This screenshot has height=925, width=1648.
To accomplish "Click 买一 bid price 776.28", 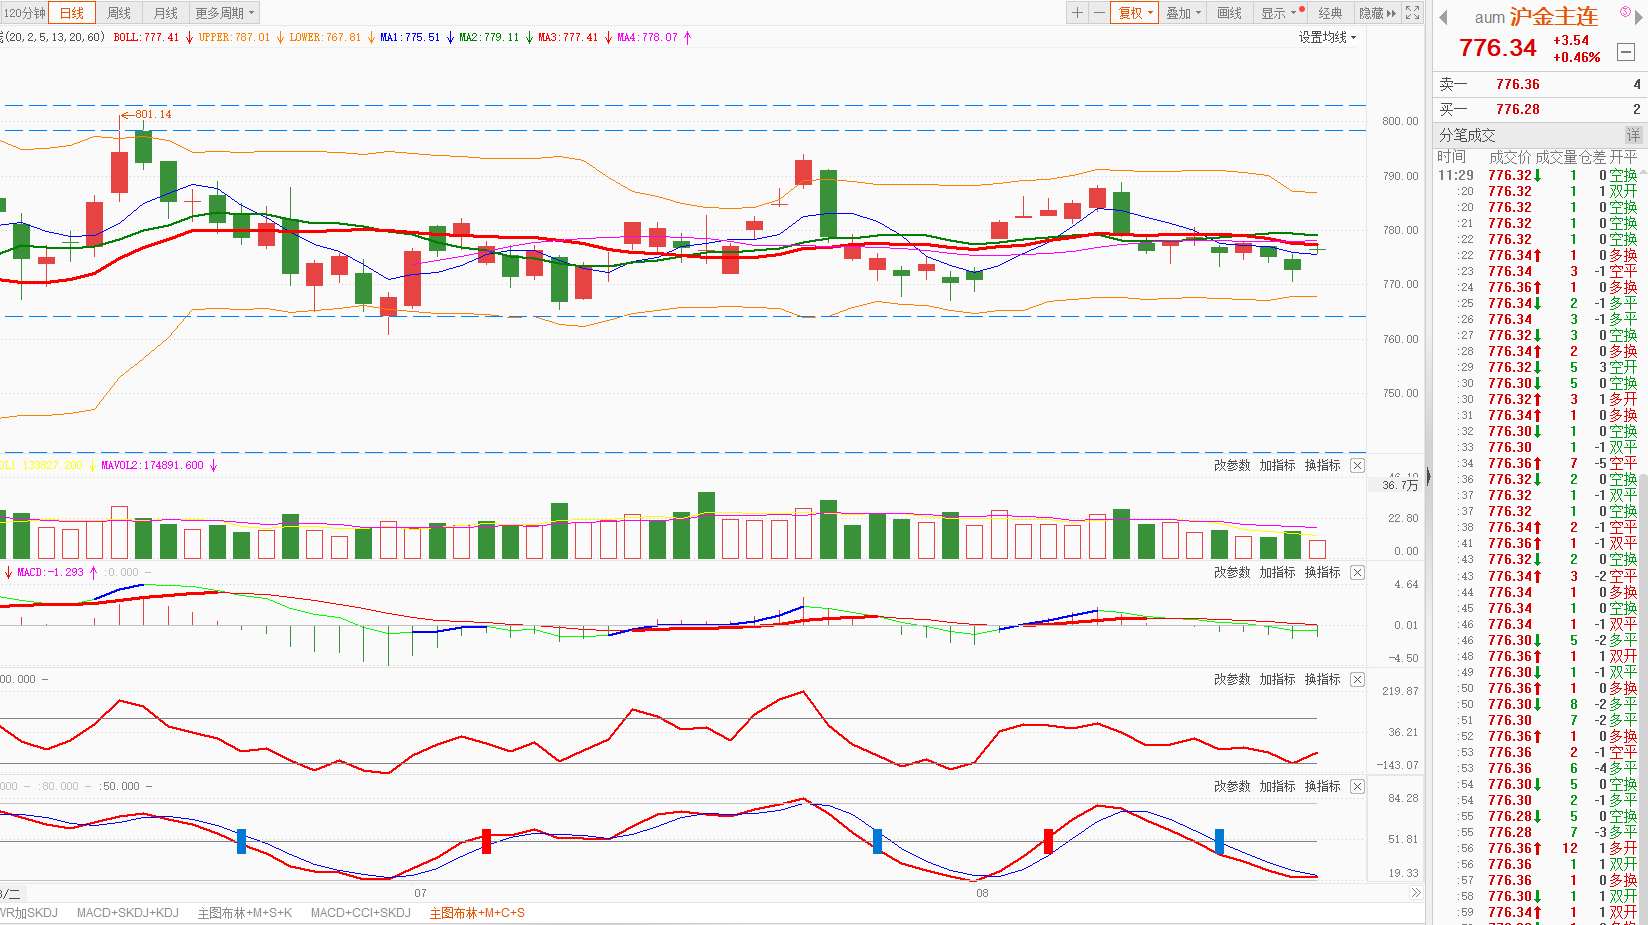I will point(1517,109).
